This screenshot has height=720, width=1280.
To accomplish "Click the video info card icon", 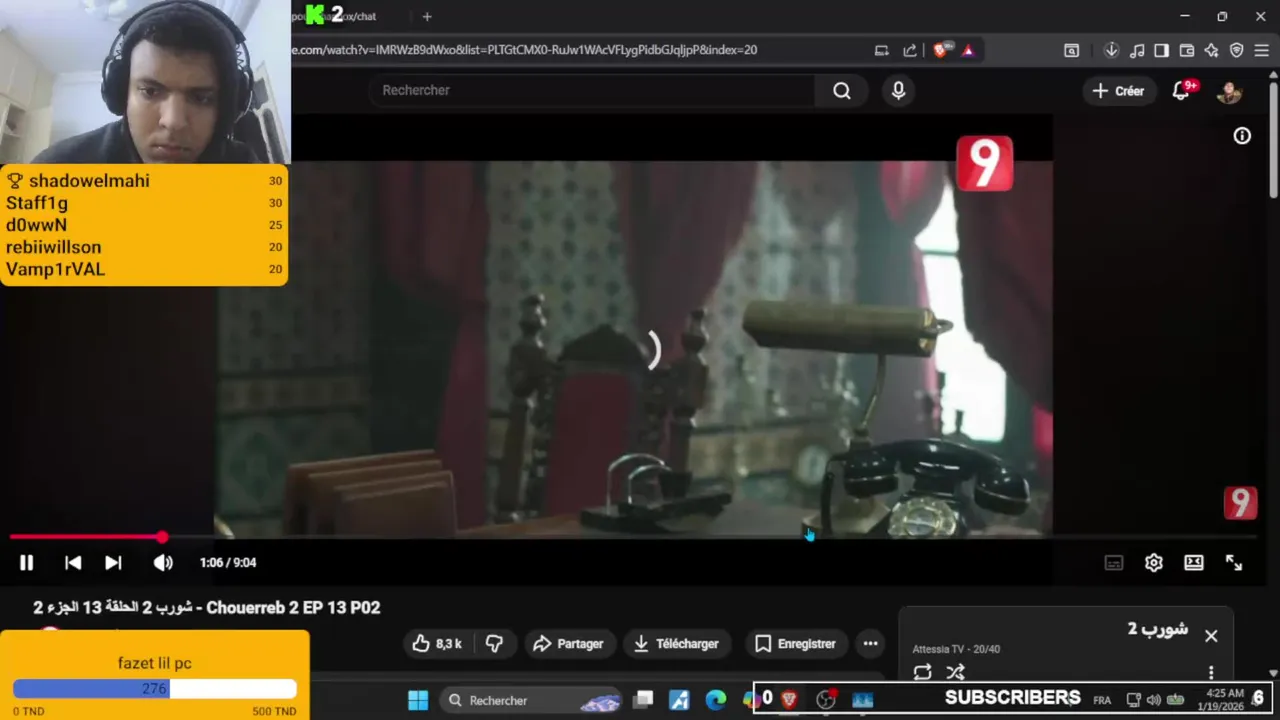I will point(1242,136).
